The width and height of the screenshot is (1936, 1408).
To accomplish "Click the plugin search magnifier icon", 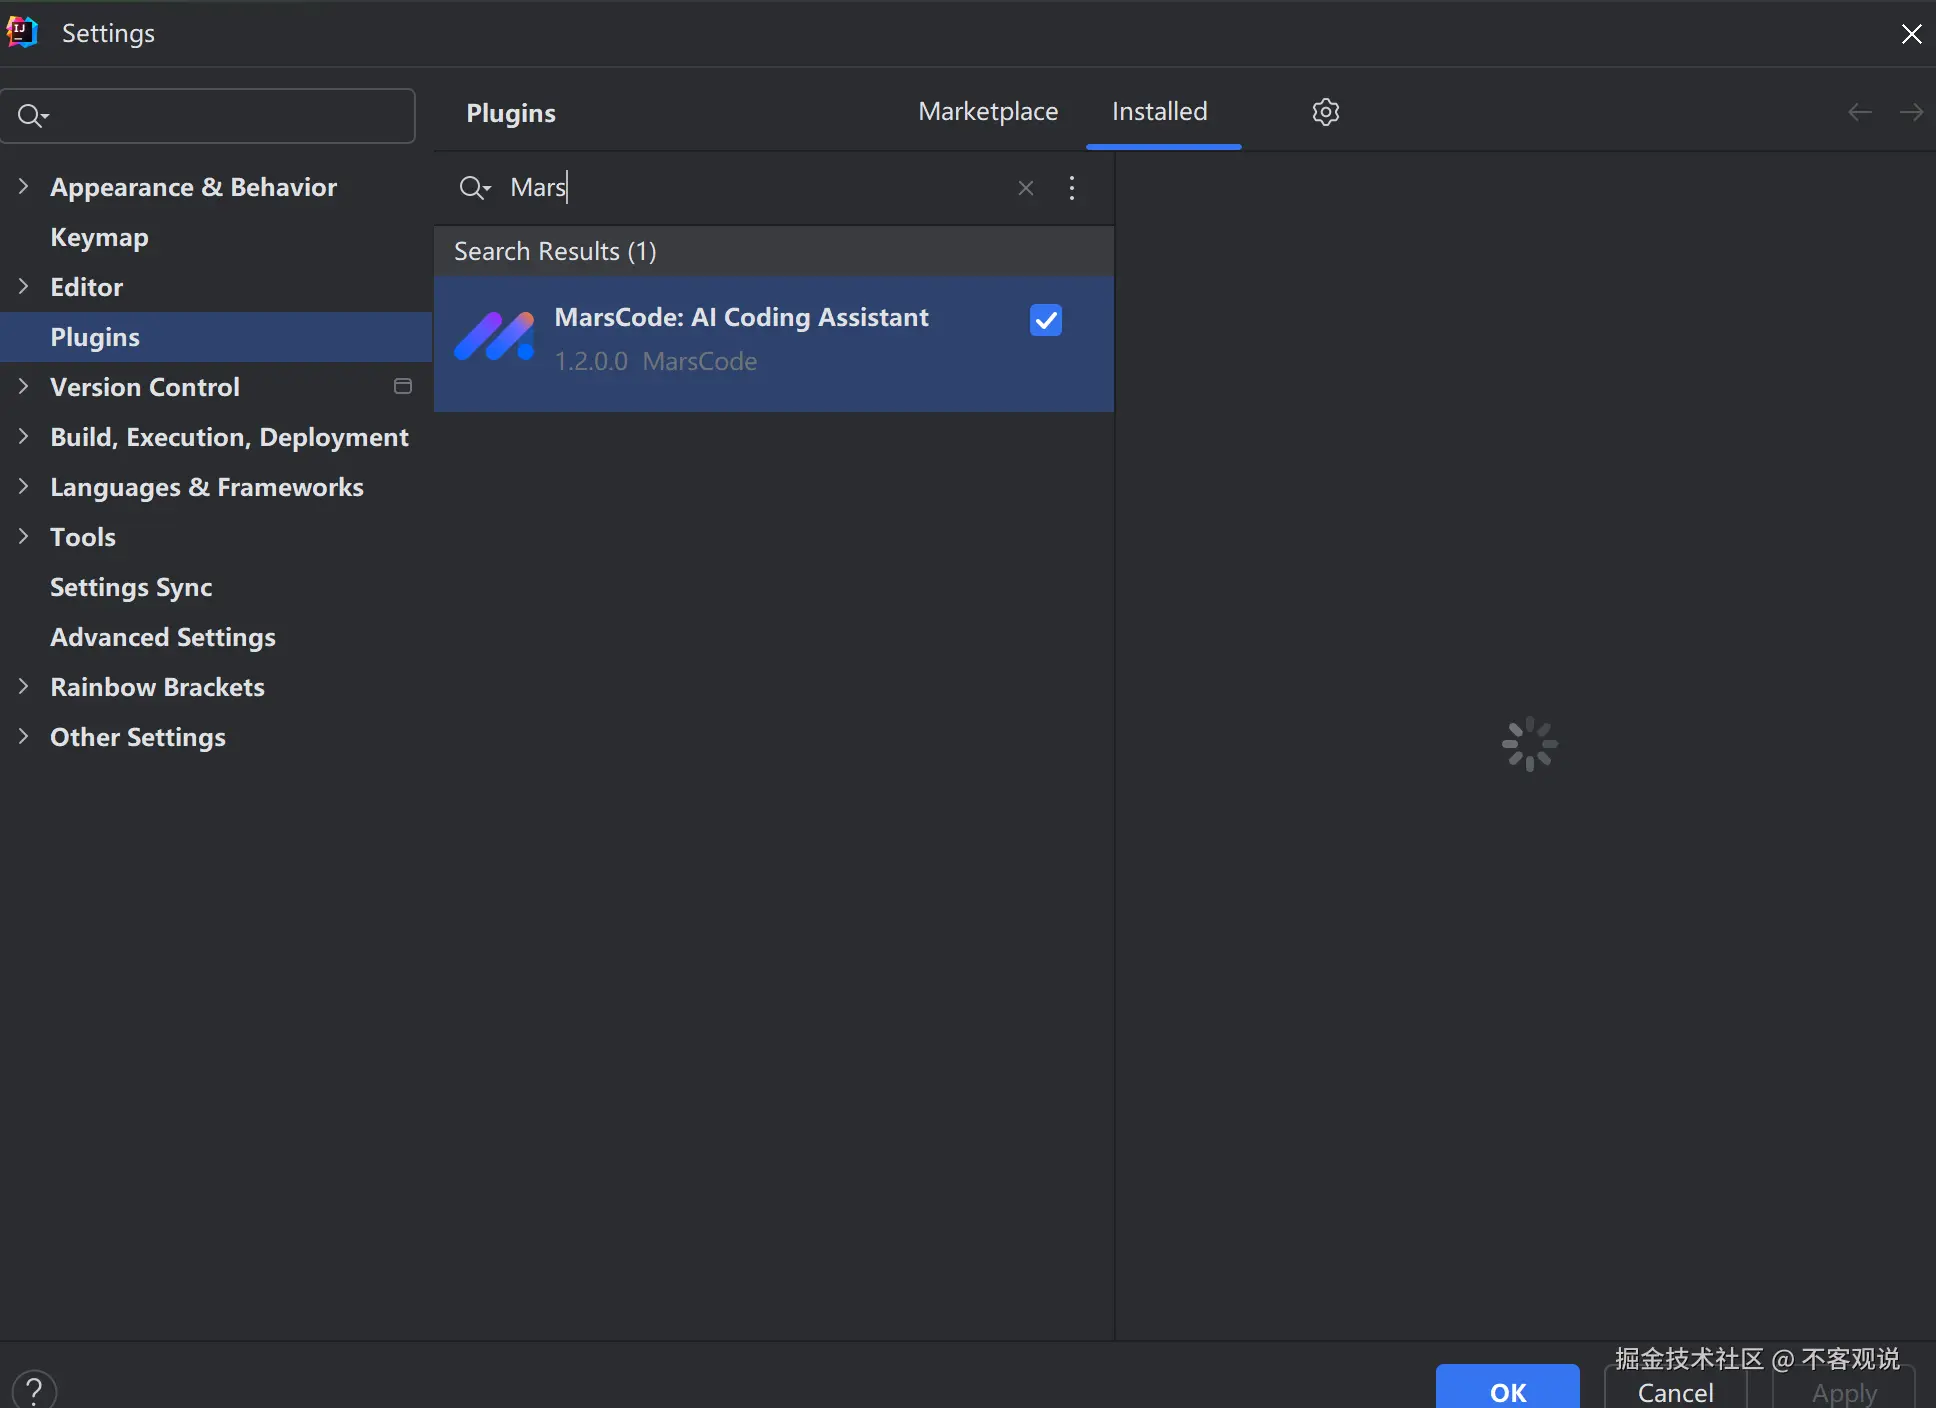I will (474, 188).
